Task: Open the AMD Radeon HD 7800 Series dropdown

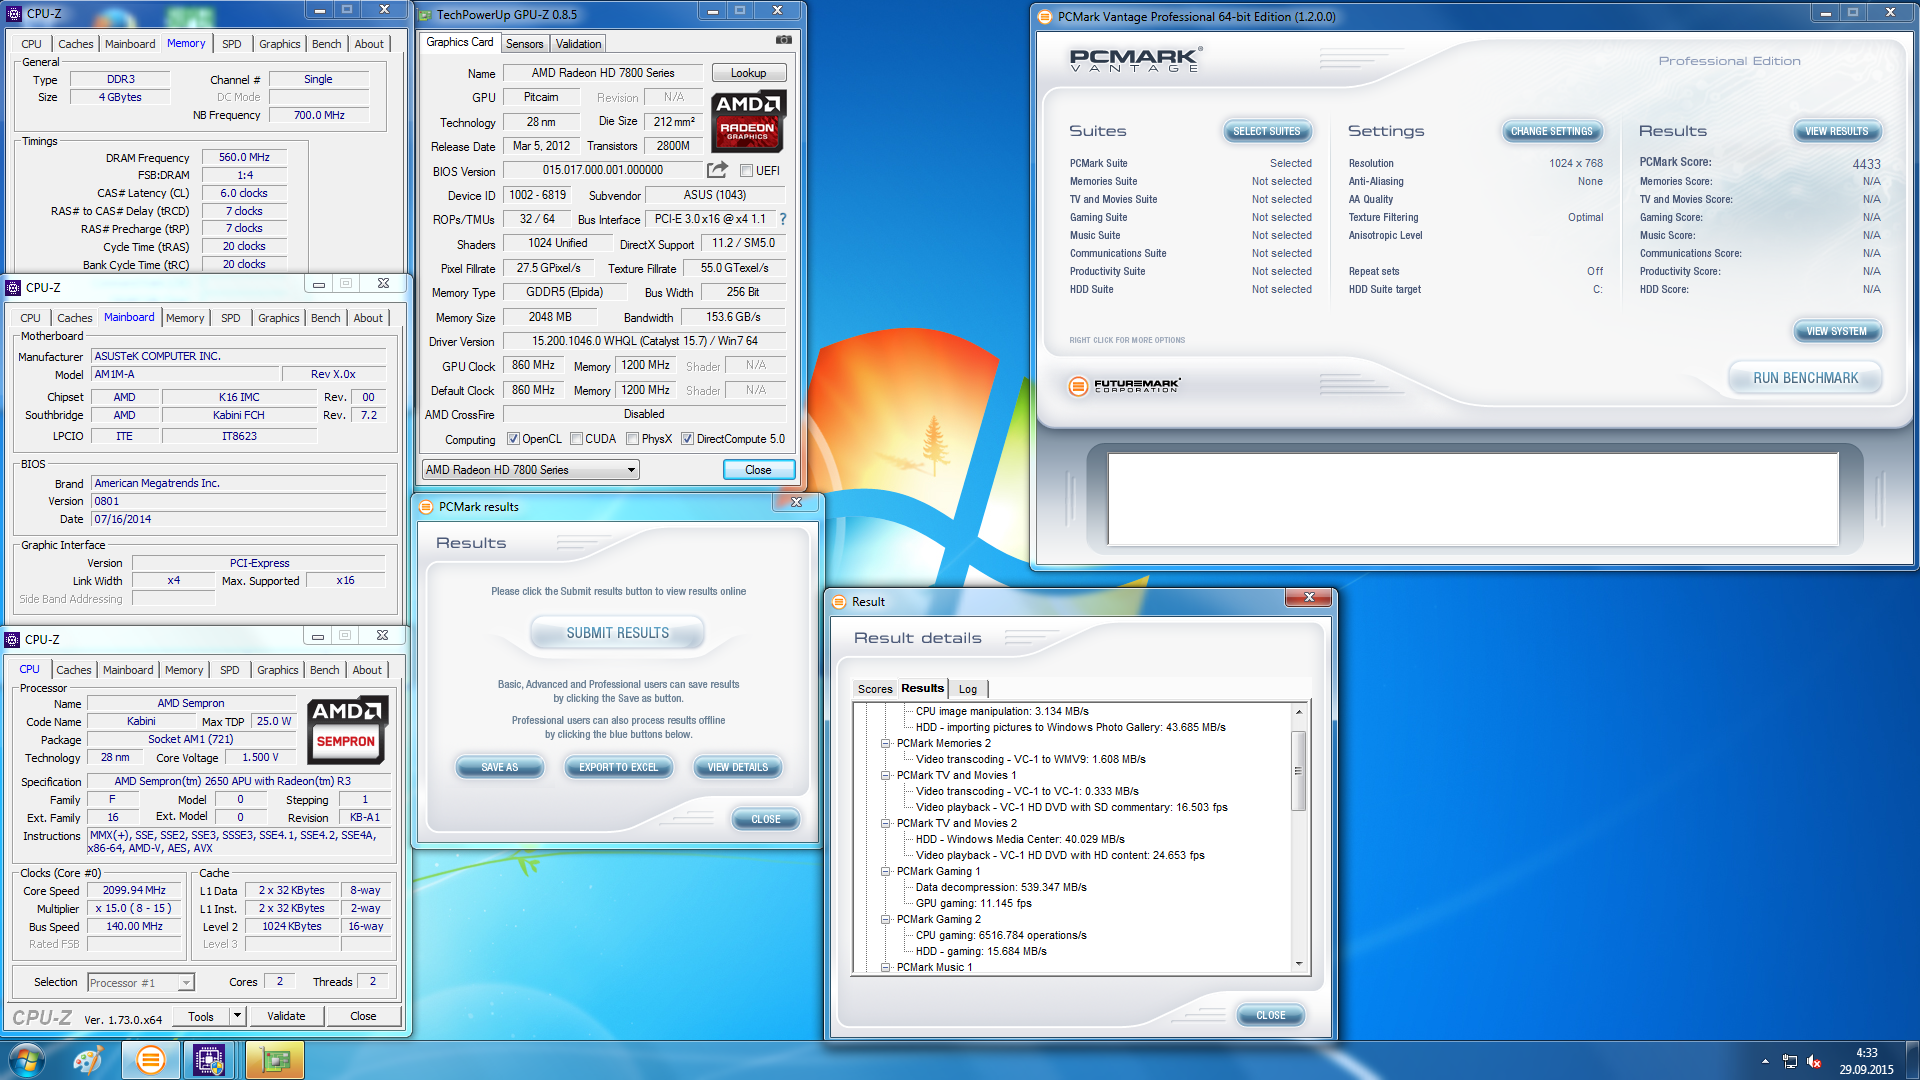Action: pyautogui.click(x=530, y=470)
